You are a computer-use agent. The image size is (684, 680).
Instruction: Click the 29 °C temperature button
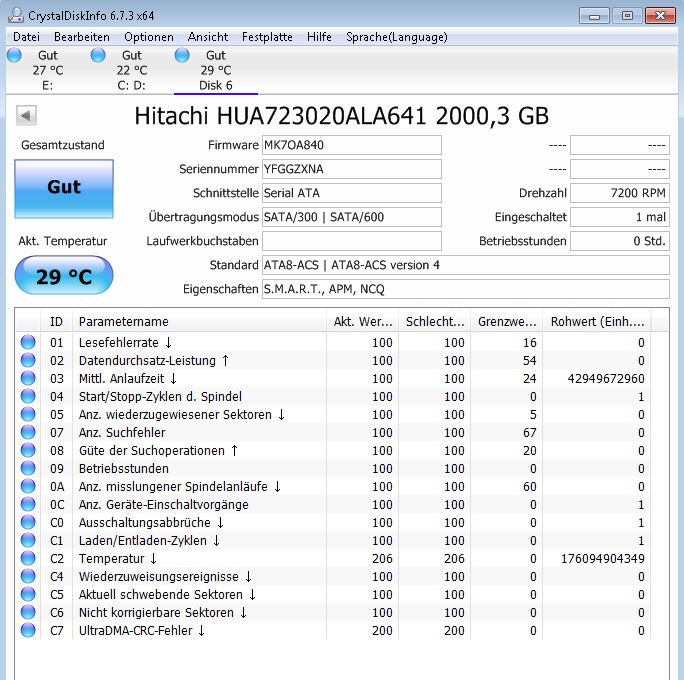coord(64,275)
